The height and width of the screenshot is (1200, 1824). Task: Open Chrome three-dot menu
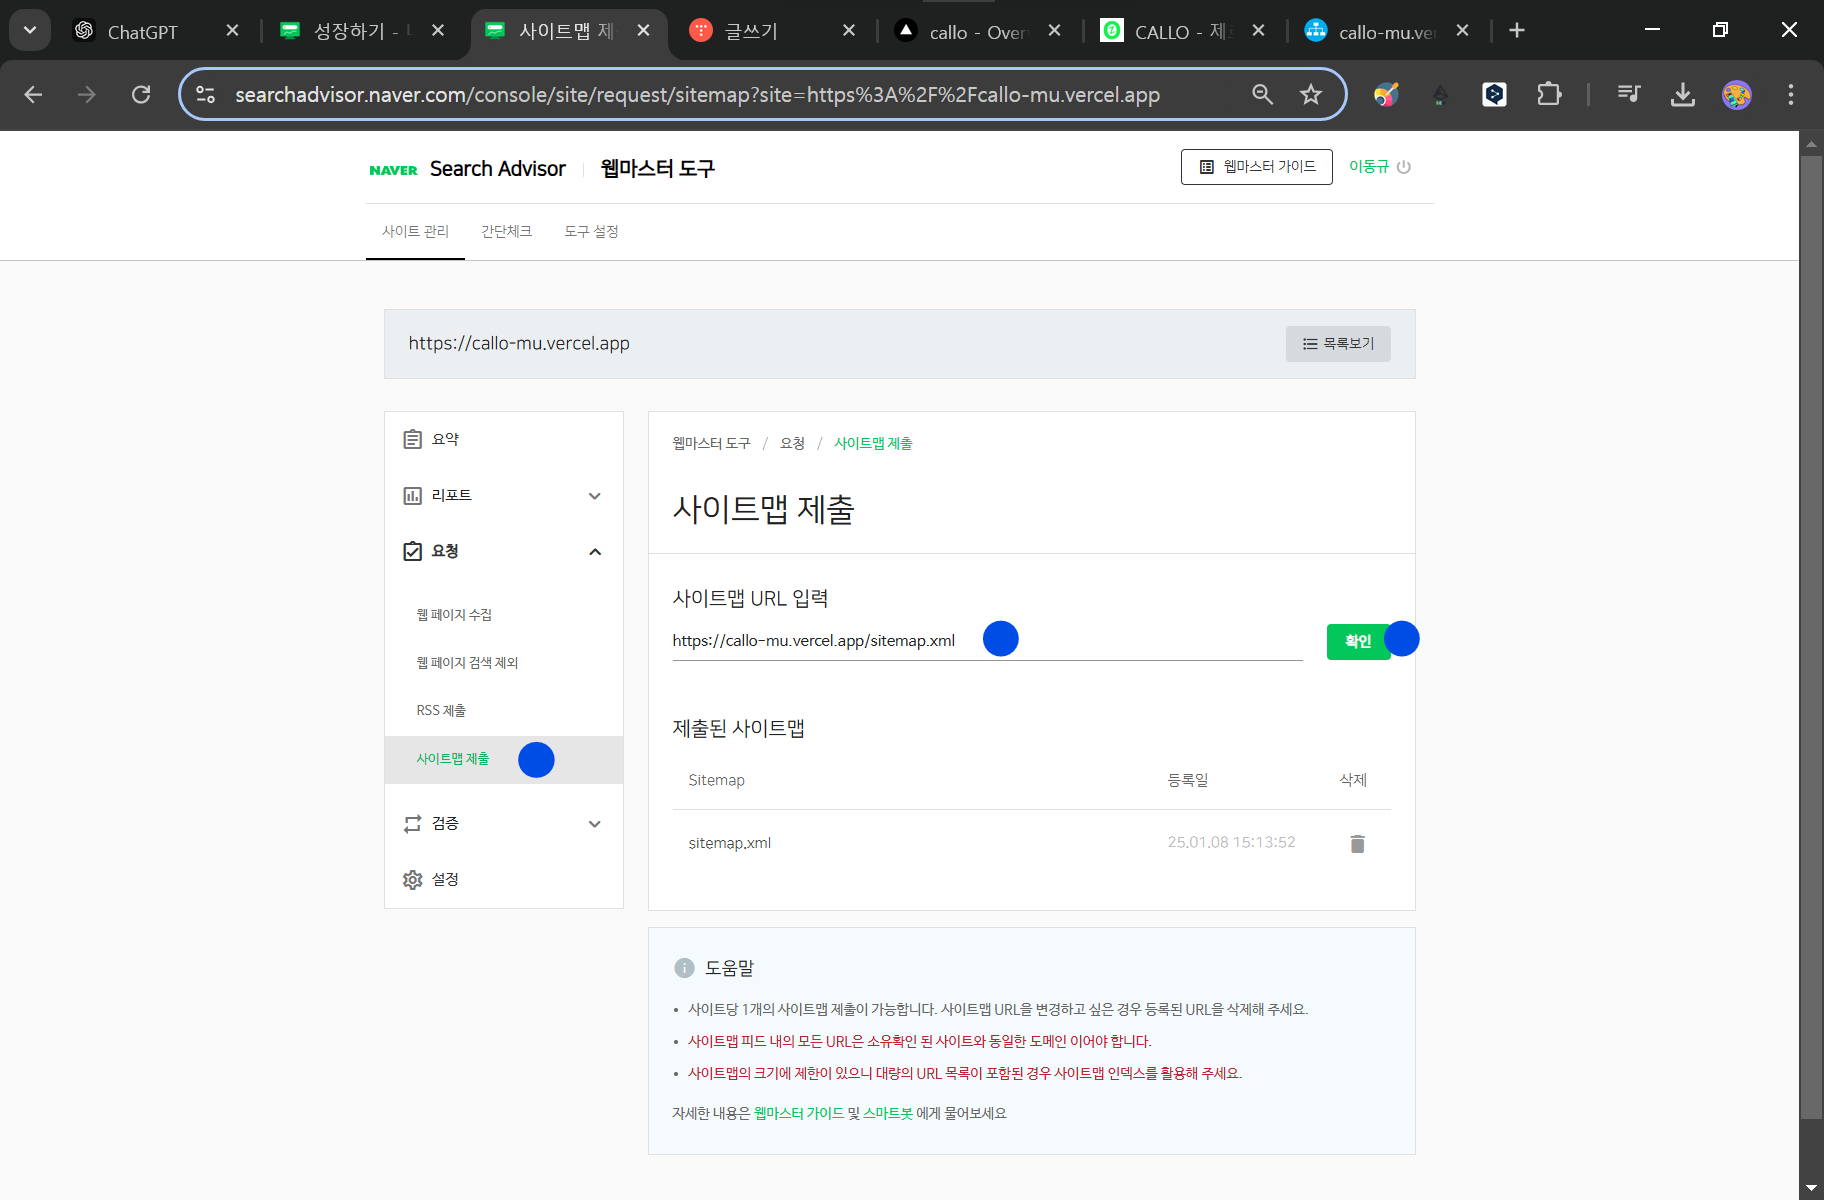tap(1791, 94)
